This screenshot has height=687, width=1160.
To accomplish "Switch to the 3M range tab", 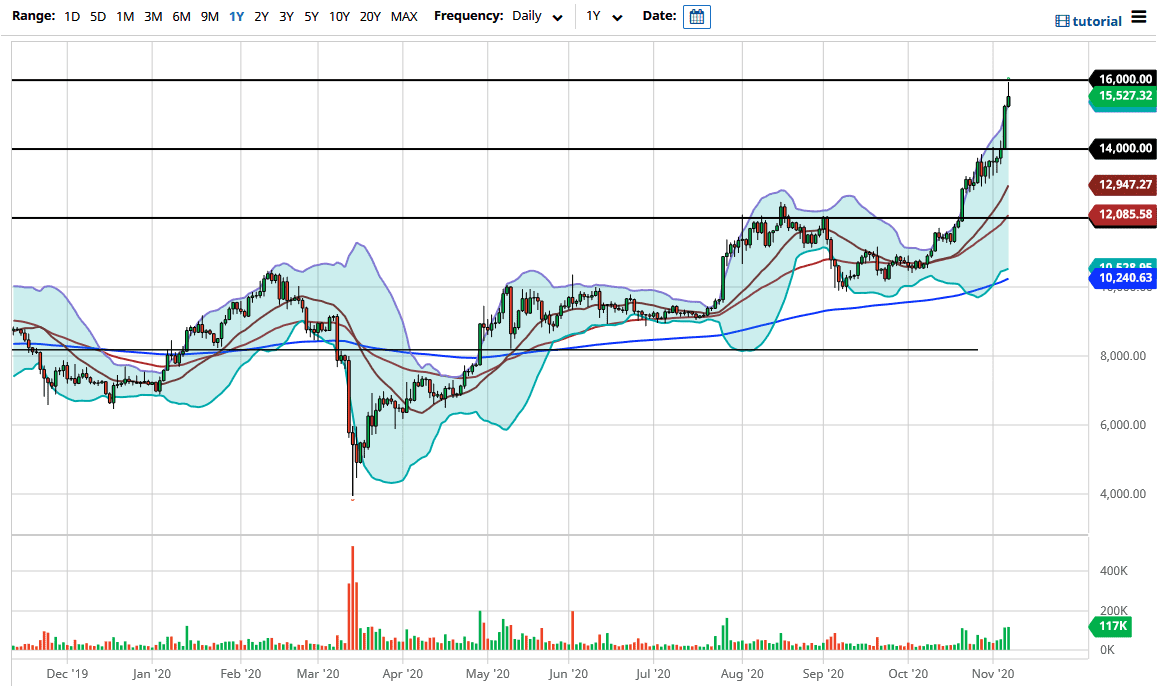I will (x=152, y=16).
